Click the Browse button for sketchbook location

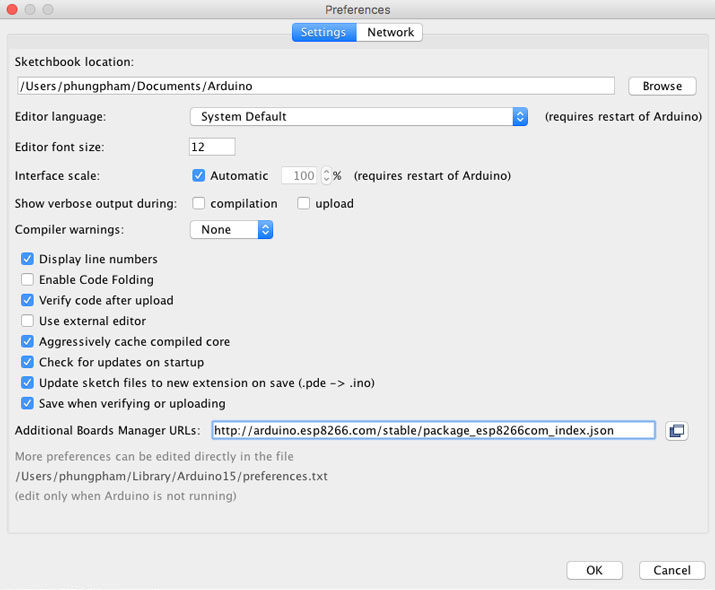662,86
